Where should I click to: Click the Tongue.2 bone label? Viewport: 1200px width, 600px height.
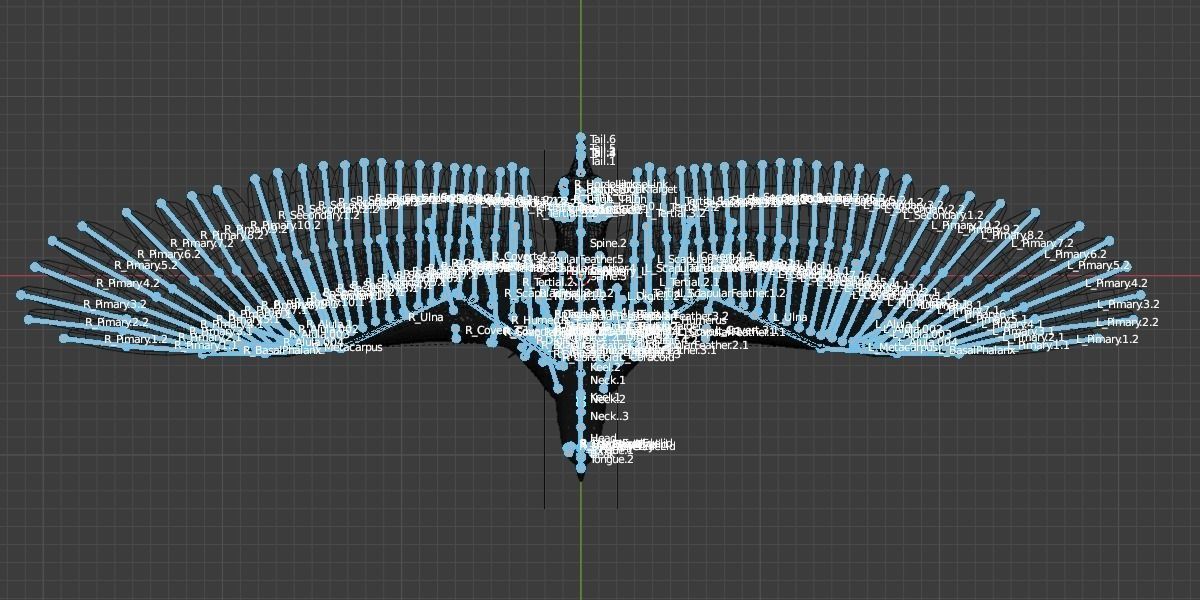coord(612,459)
